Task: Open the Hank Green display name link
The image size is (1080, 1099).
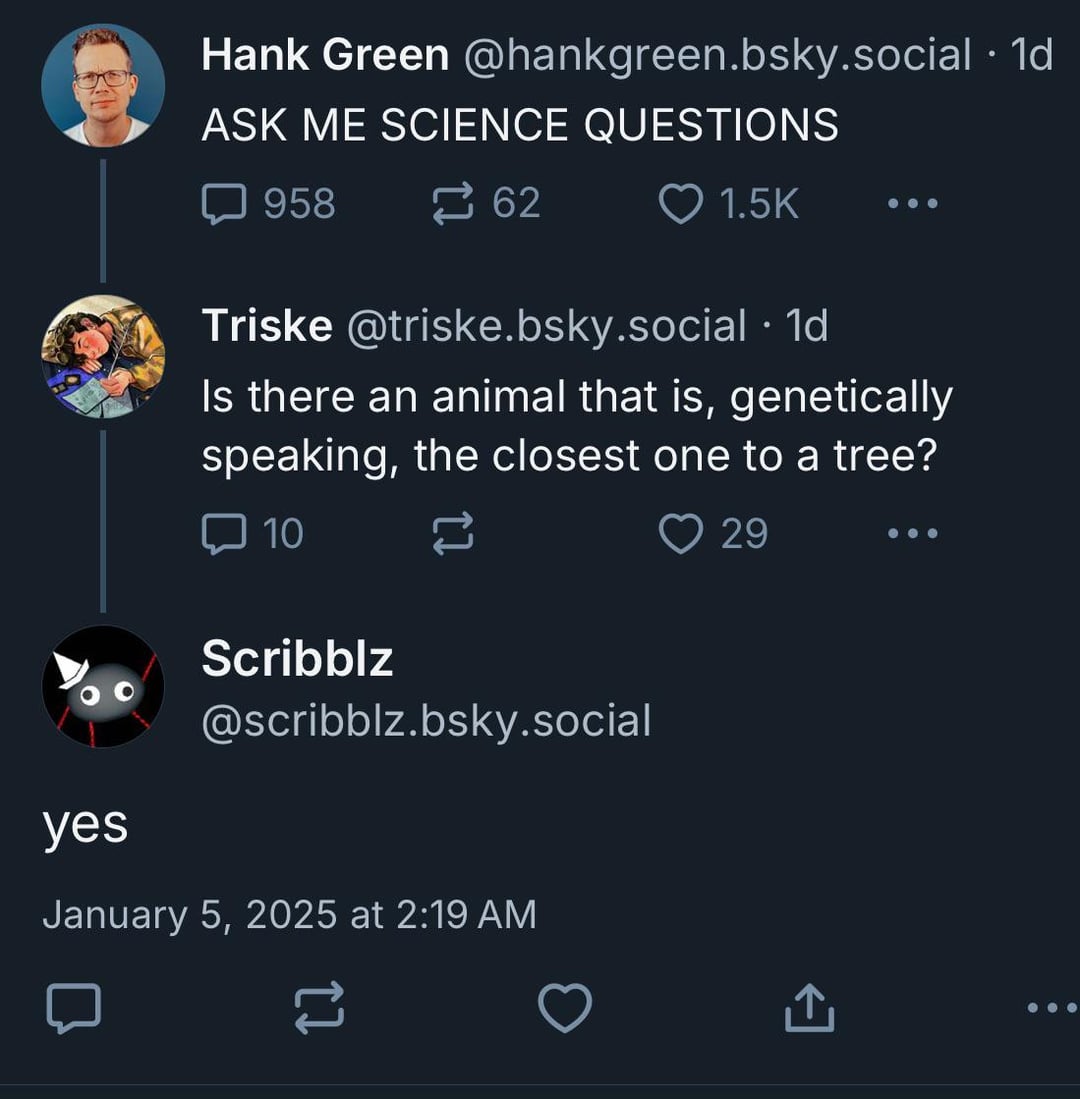Action: coord(325,55)
